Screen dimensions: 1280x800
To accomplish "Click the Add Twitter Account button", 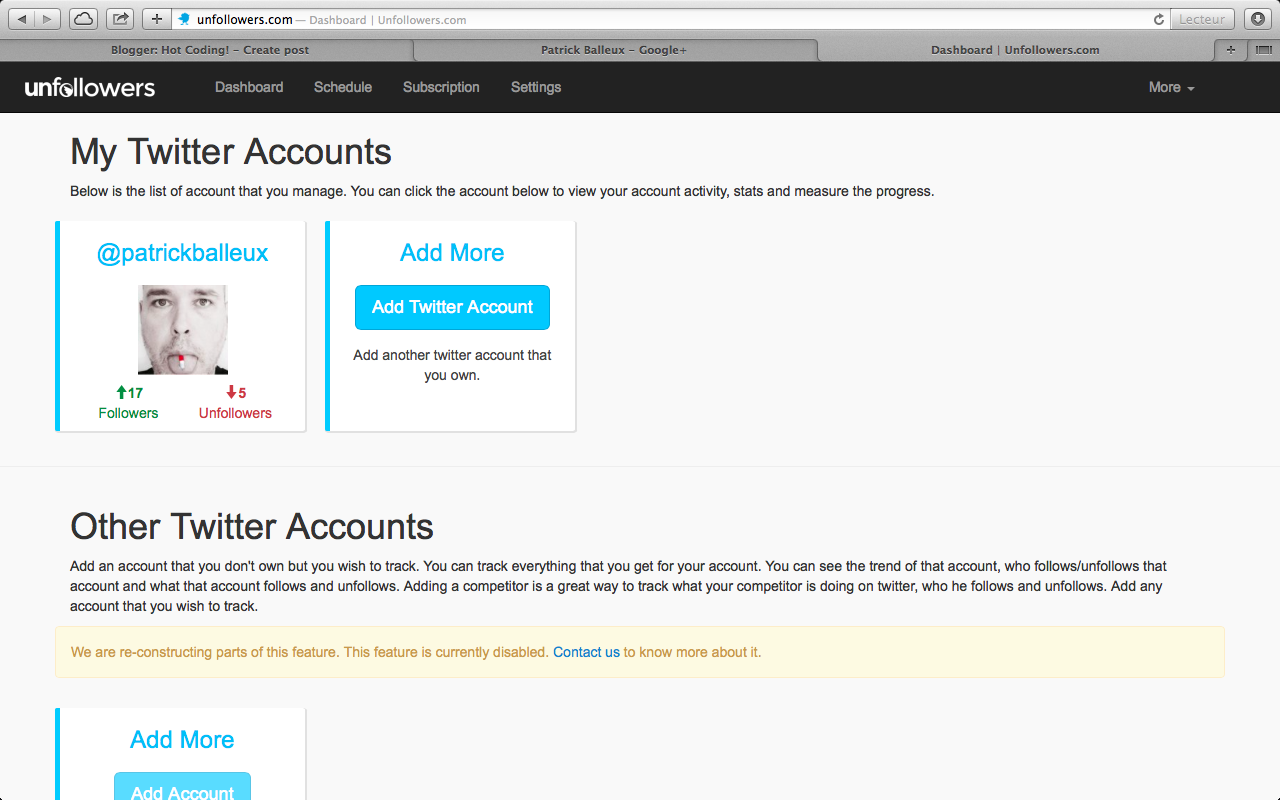I will click(452, 307).
